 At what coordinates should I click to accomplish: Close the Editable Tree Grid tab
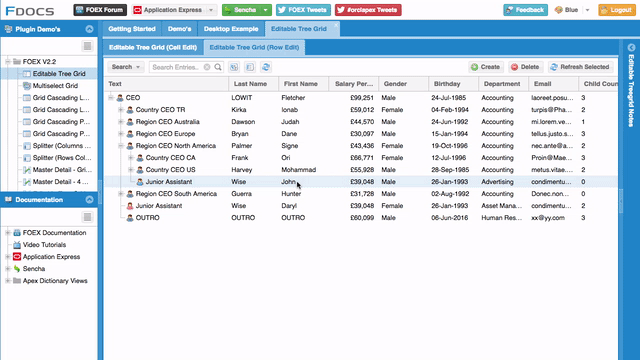[x=336, y=25]
